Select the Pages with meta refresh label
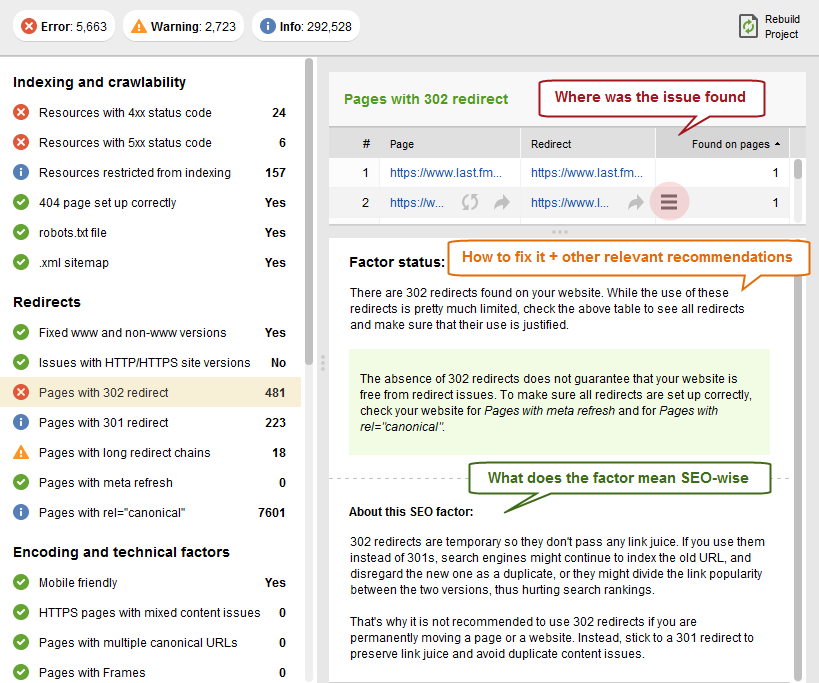Screen dimensions: 819x683 tap(106, 482)
